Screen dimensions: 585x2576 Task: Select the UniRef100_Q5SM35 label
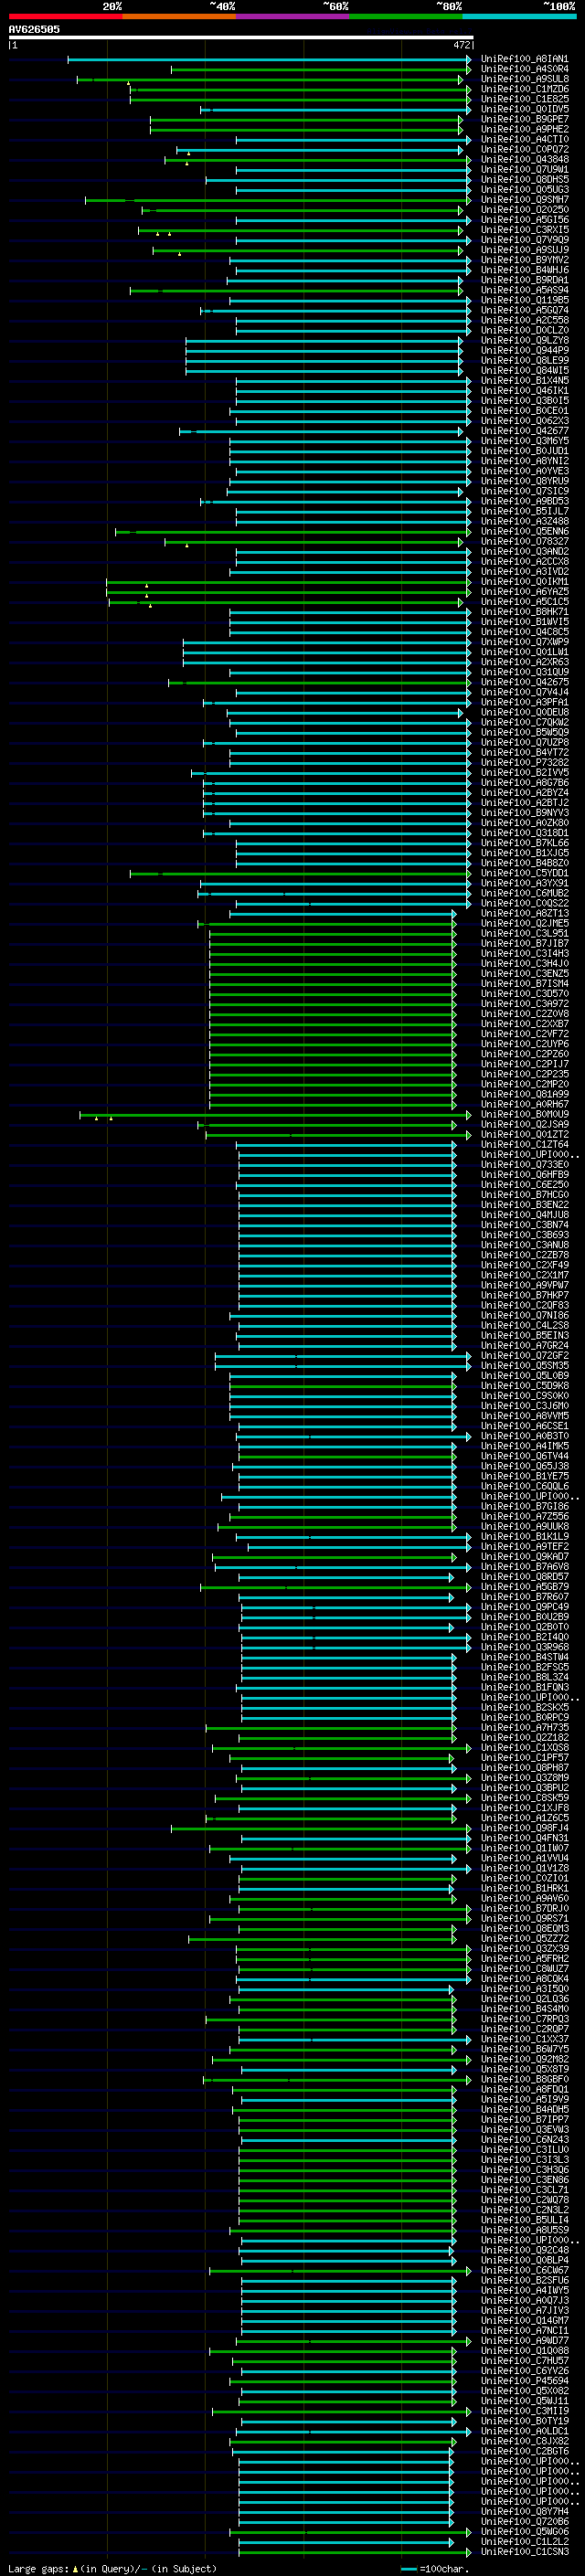(524, 1366)
